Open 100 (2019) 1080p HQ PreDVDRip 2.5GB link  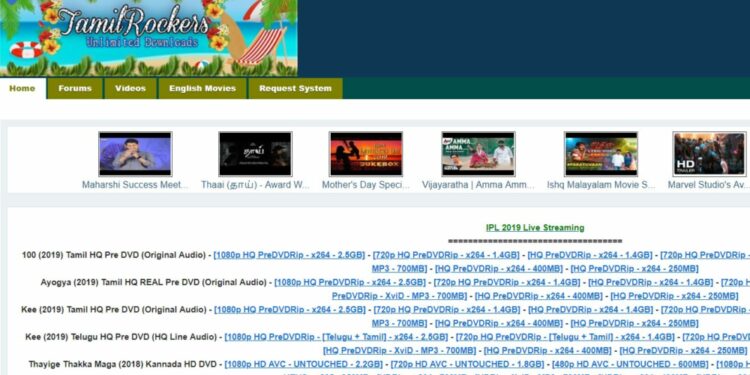[289, 255]
